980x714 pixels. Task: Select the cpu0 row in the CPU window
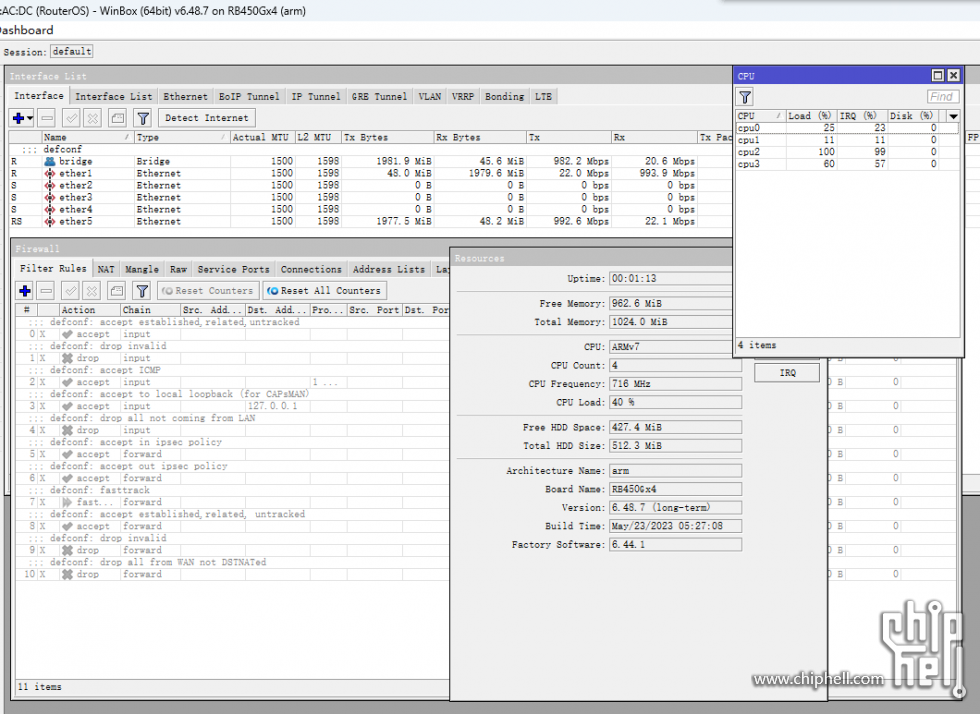[847, 128]
